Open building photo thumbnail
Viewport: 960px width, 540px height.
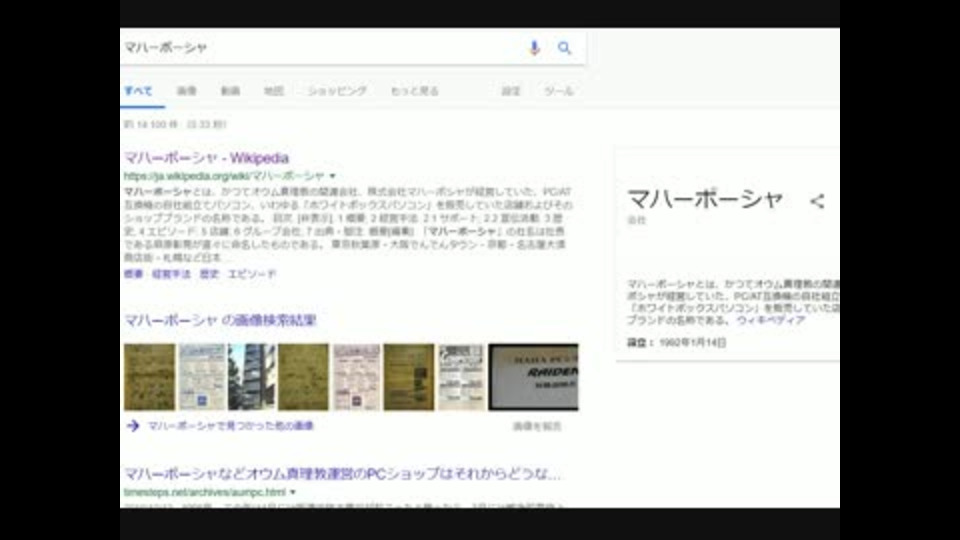[x=252, y=377]
